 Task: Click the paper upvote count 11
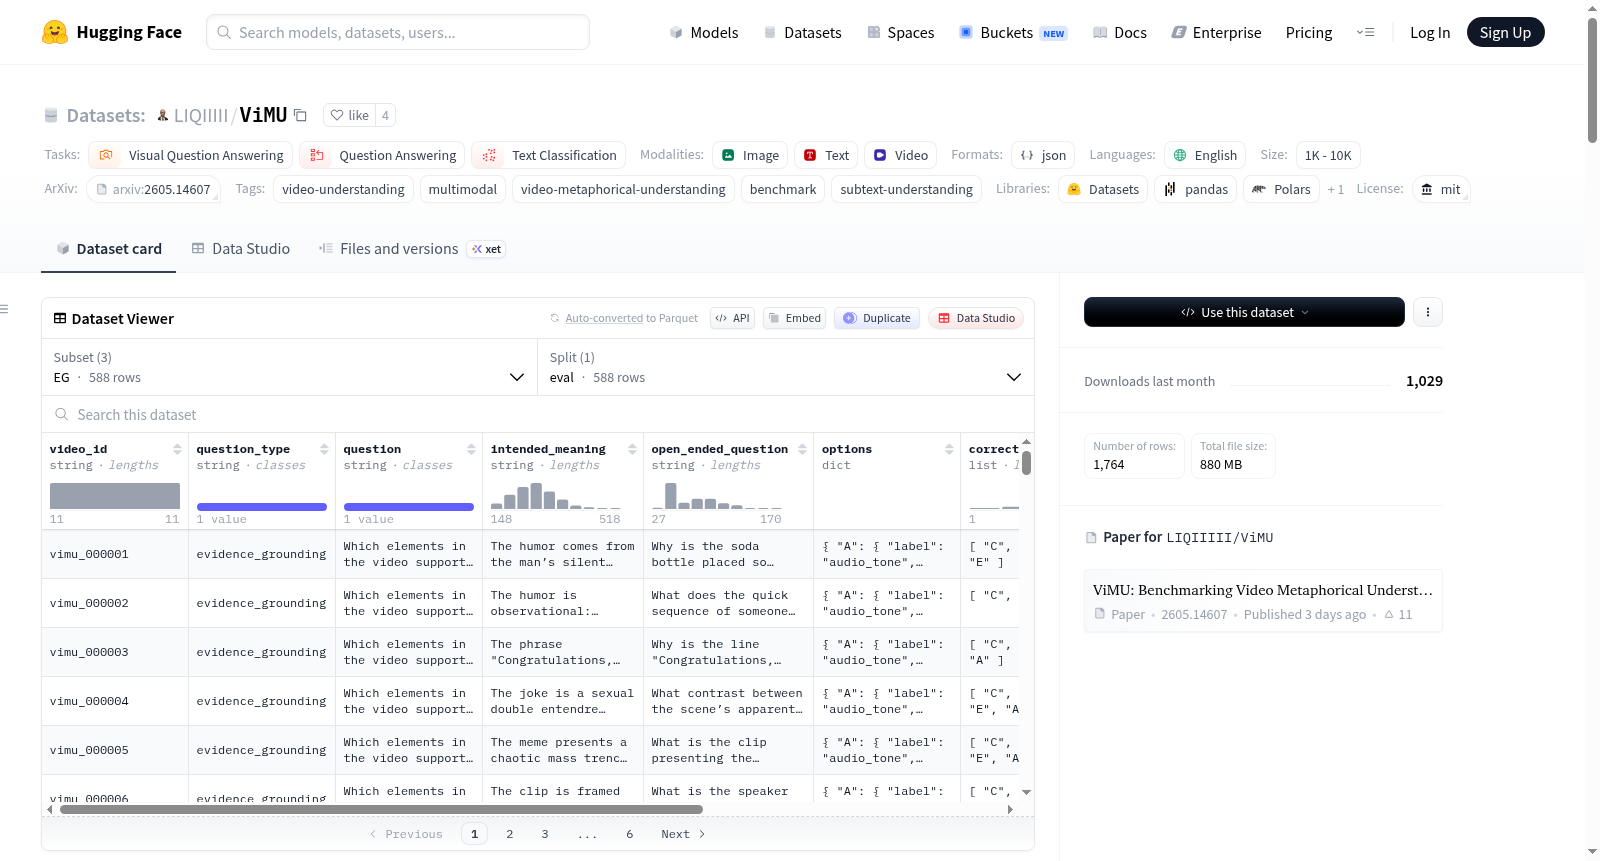[x=1398, y=614]
